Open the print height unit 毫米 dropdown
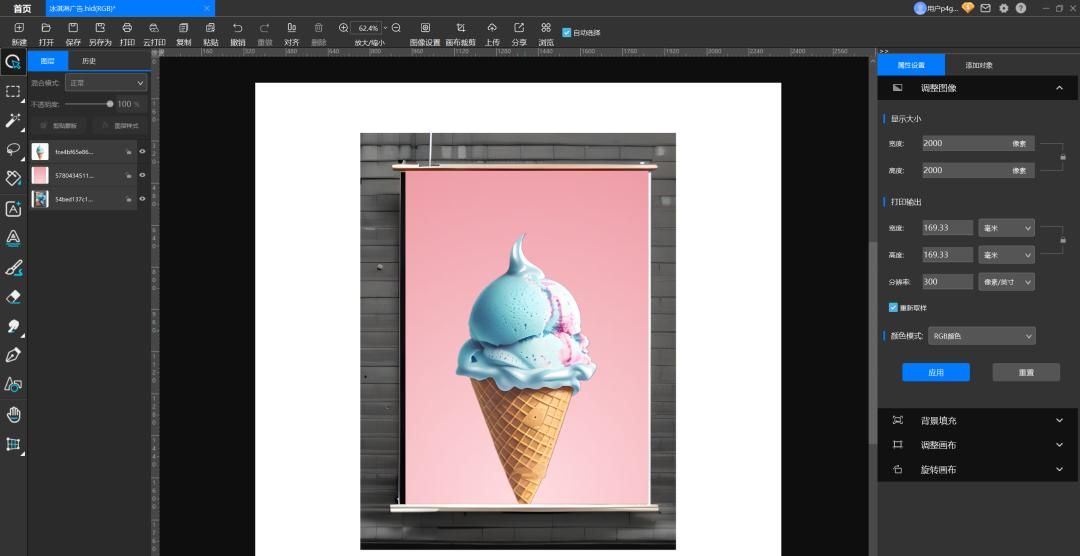This screenshot has width=1080, height=556. click(x=1006, y=255)
